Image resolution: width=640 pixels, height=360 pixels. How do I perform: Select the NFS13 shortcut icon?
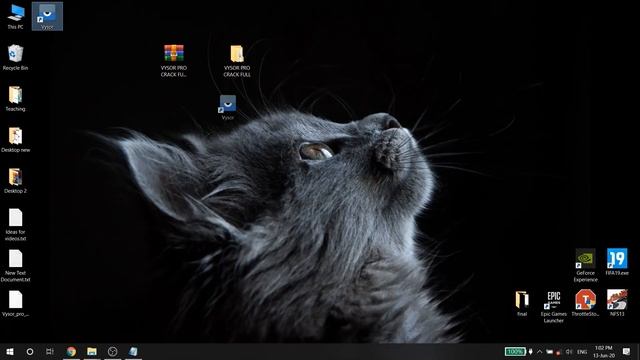click(x=617, y=303)
